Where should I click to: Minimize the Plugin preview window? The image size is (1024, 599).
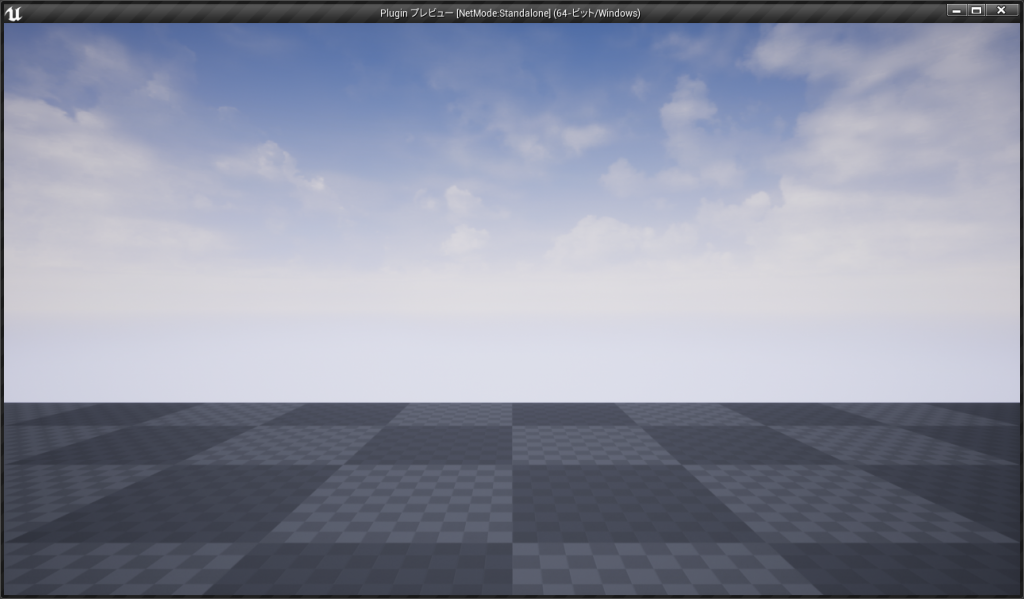[956, 10]
